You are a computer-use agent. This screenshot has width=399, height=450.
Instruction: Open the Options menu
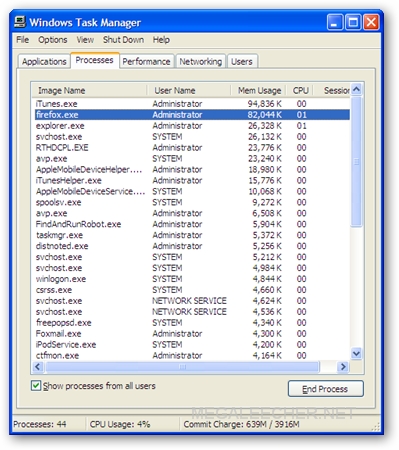pos(53,40)
